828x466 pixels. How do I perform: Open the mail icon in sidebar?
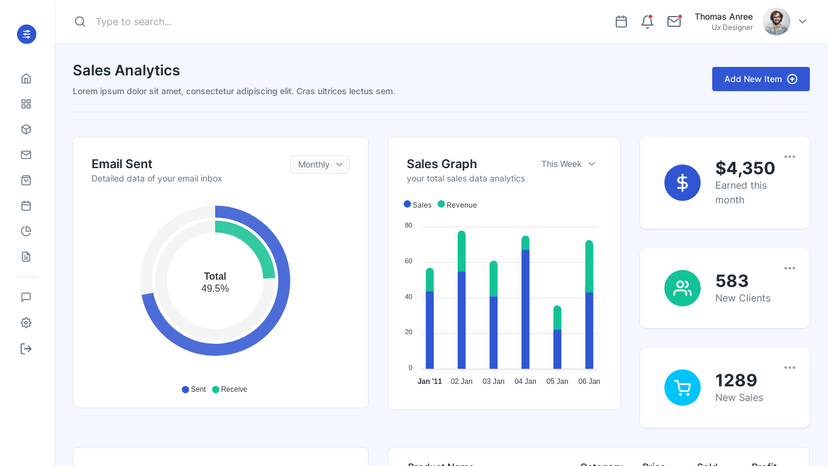point(26,155)
